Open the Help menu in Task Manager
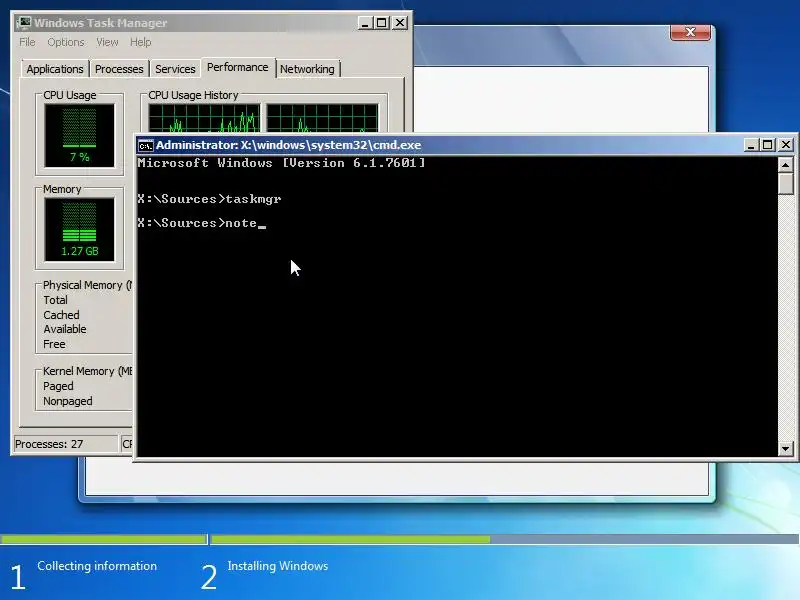This screenshot has width=800, height=600. pos(140,42)
